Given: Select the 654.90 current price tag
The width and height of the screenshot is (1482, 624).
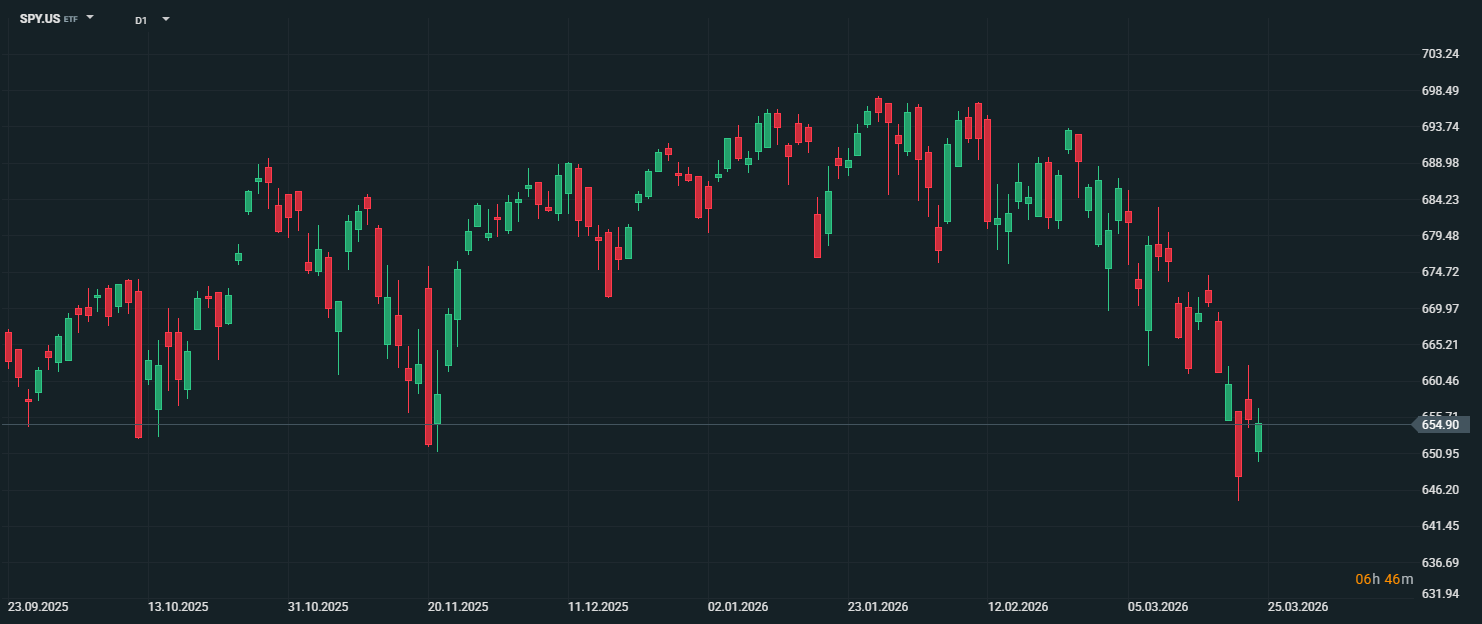Looking at the screenshot, I should 1440,425.
